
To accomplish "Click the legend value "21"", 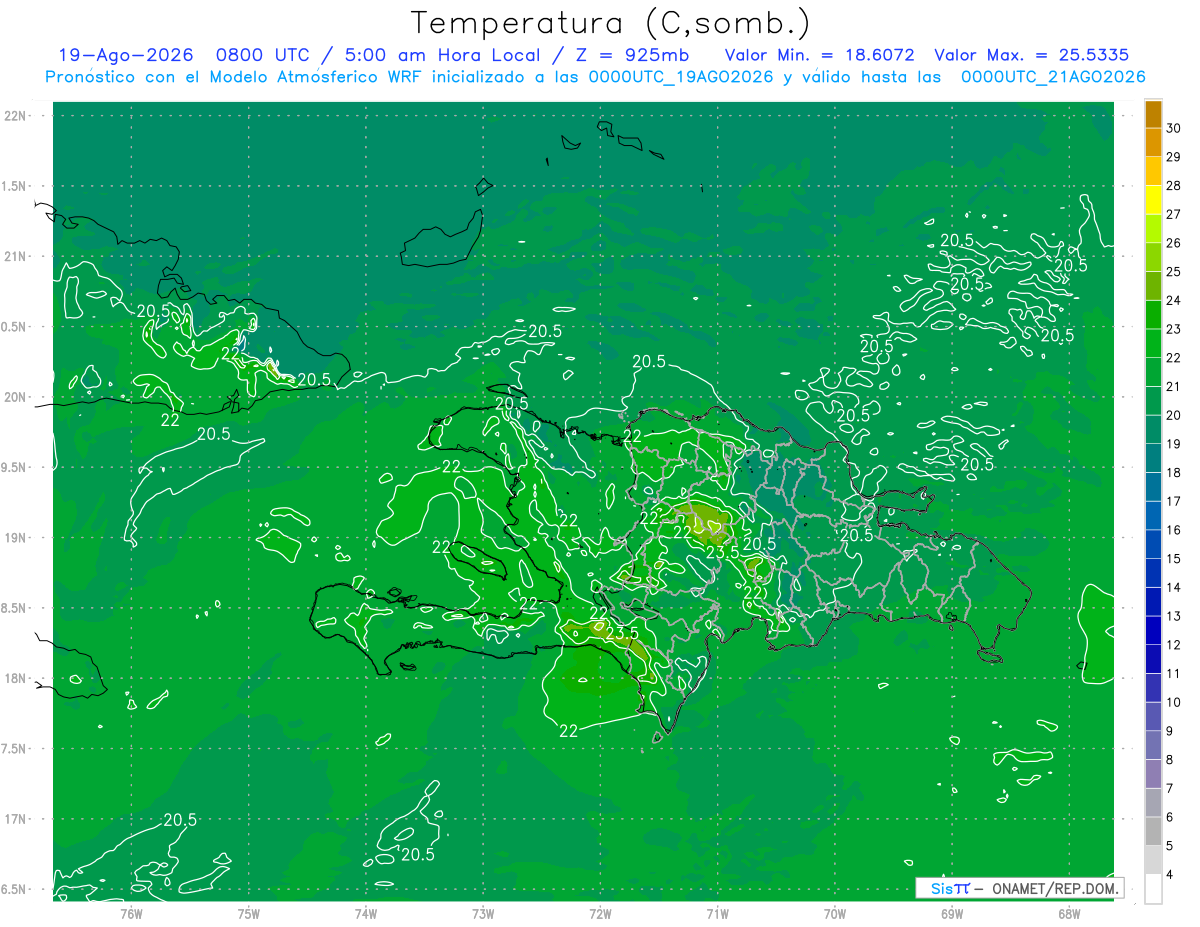I will click(x=1174, y=386).
